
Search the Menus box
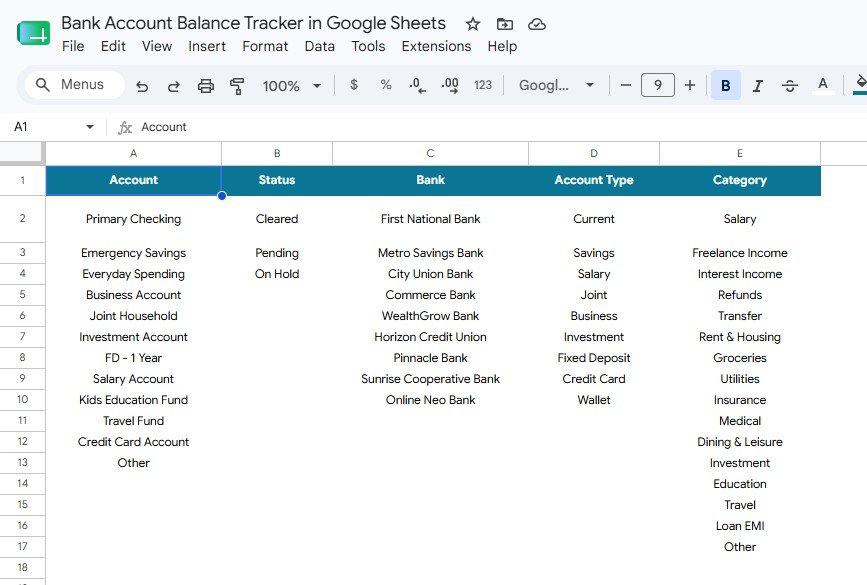75,85
